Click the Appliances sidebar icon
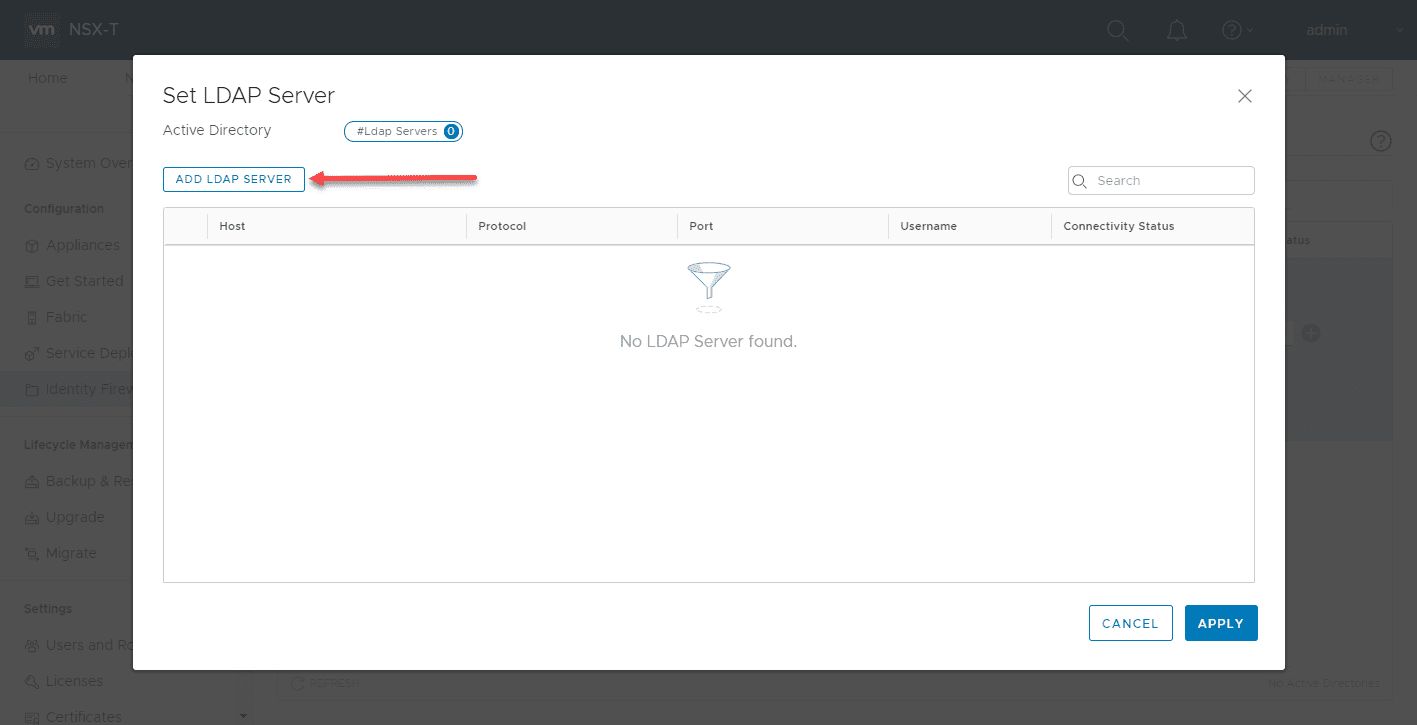The width and height of the screenshot is (1417, 725). pos(30,245)
